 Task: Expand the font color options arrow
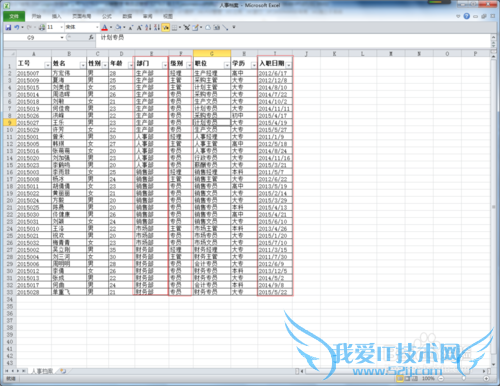(x=111, y=27)
